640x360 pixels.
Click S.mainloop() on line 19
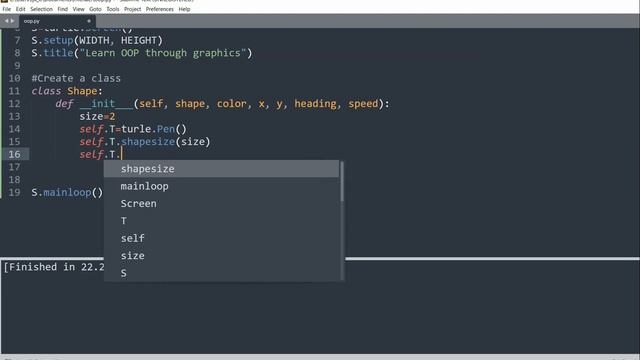[67, 192]
